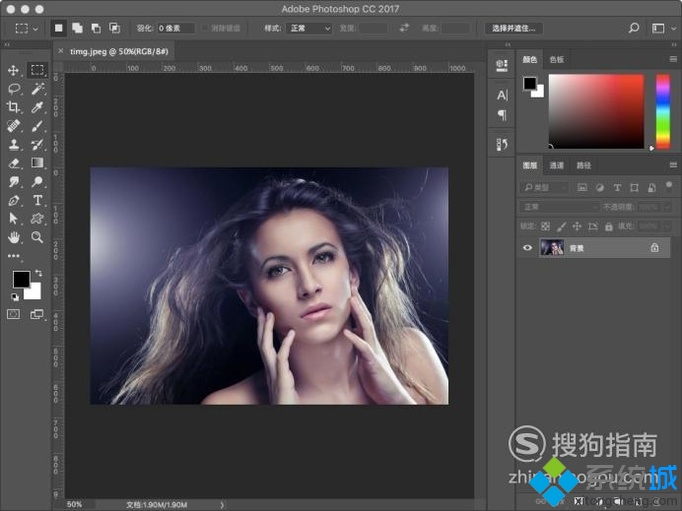Image resolution: width=682 pixels, height=511 pixels.
Task: Click New Selection mode button
Action: point(58,28)
